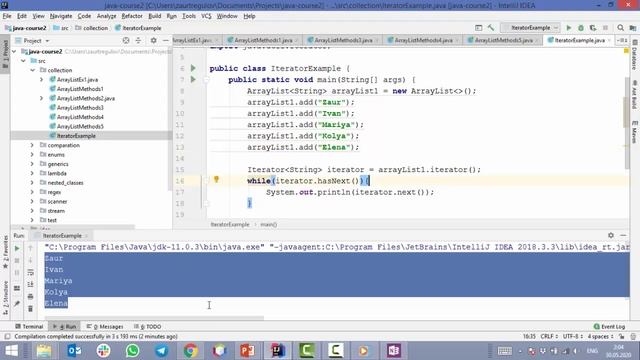
Task: Open Telegram from the taskbar
Action: 161,351
